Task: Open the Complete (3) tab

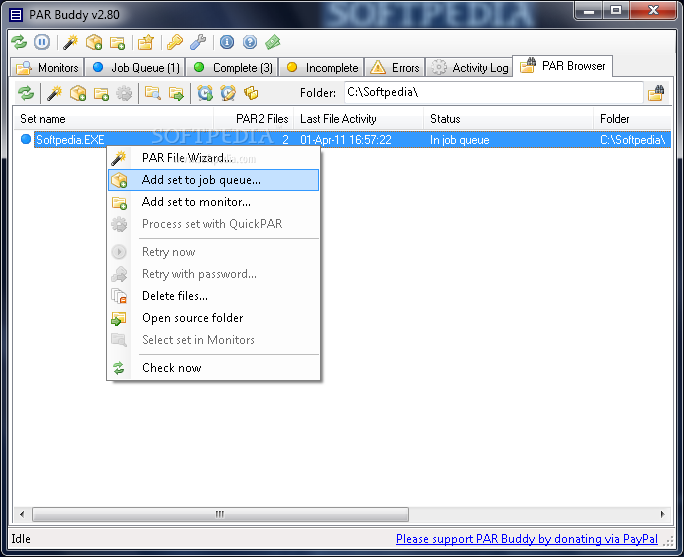Action: pyautogui.click(x=233, y=68)
